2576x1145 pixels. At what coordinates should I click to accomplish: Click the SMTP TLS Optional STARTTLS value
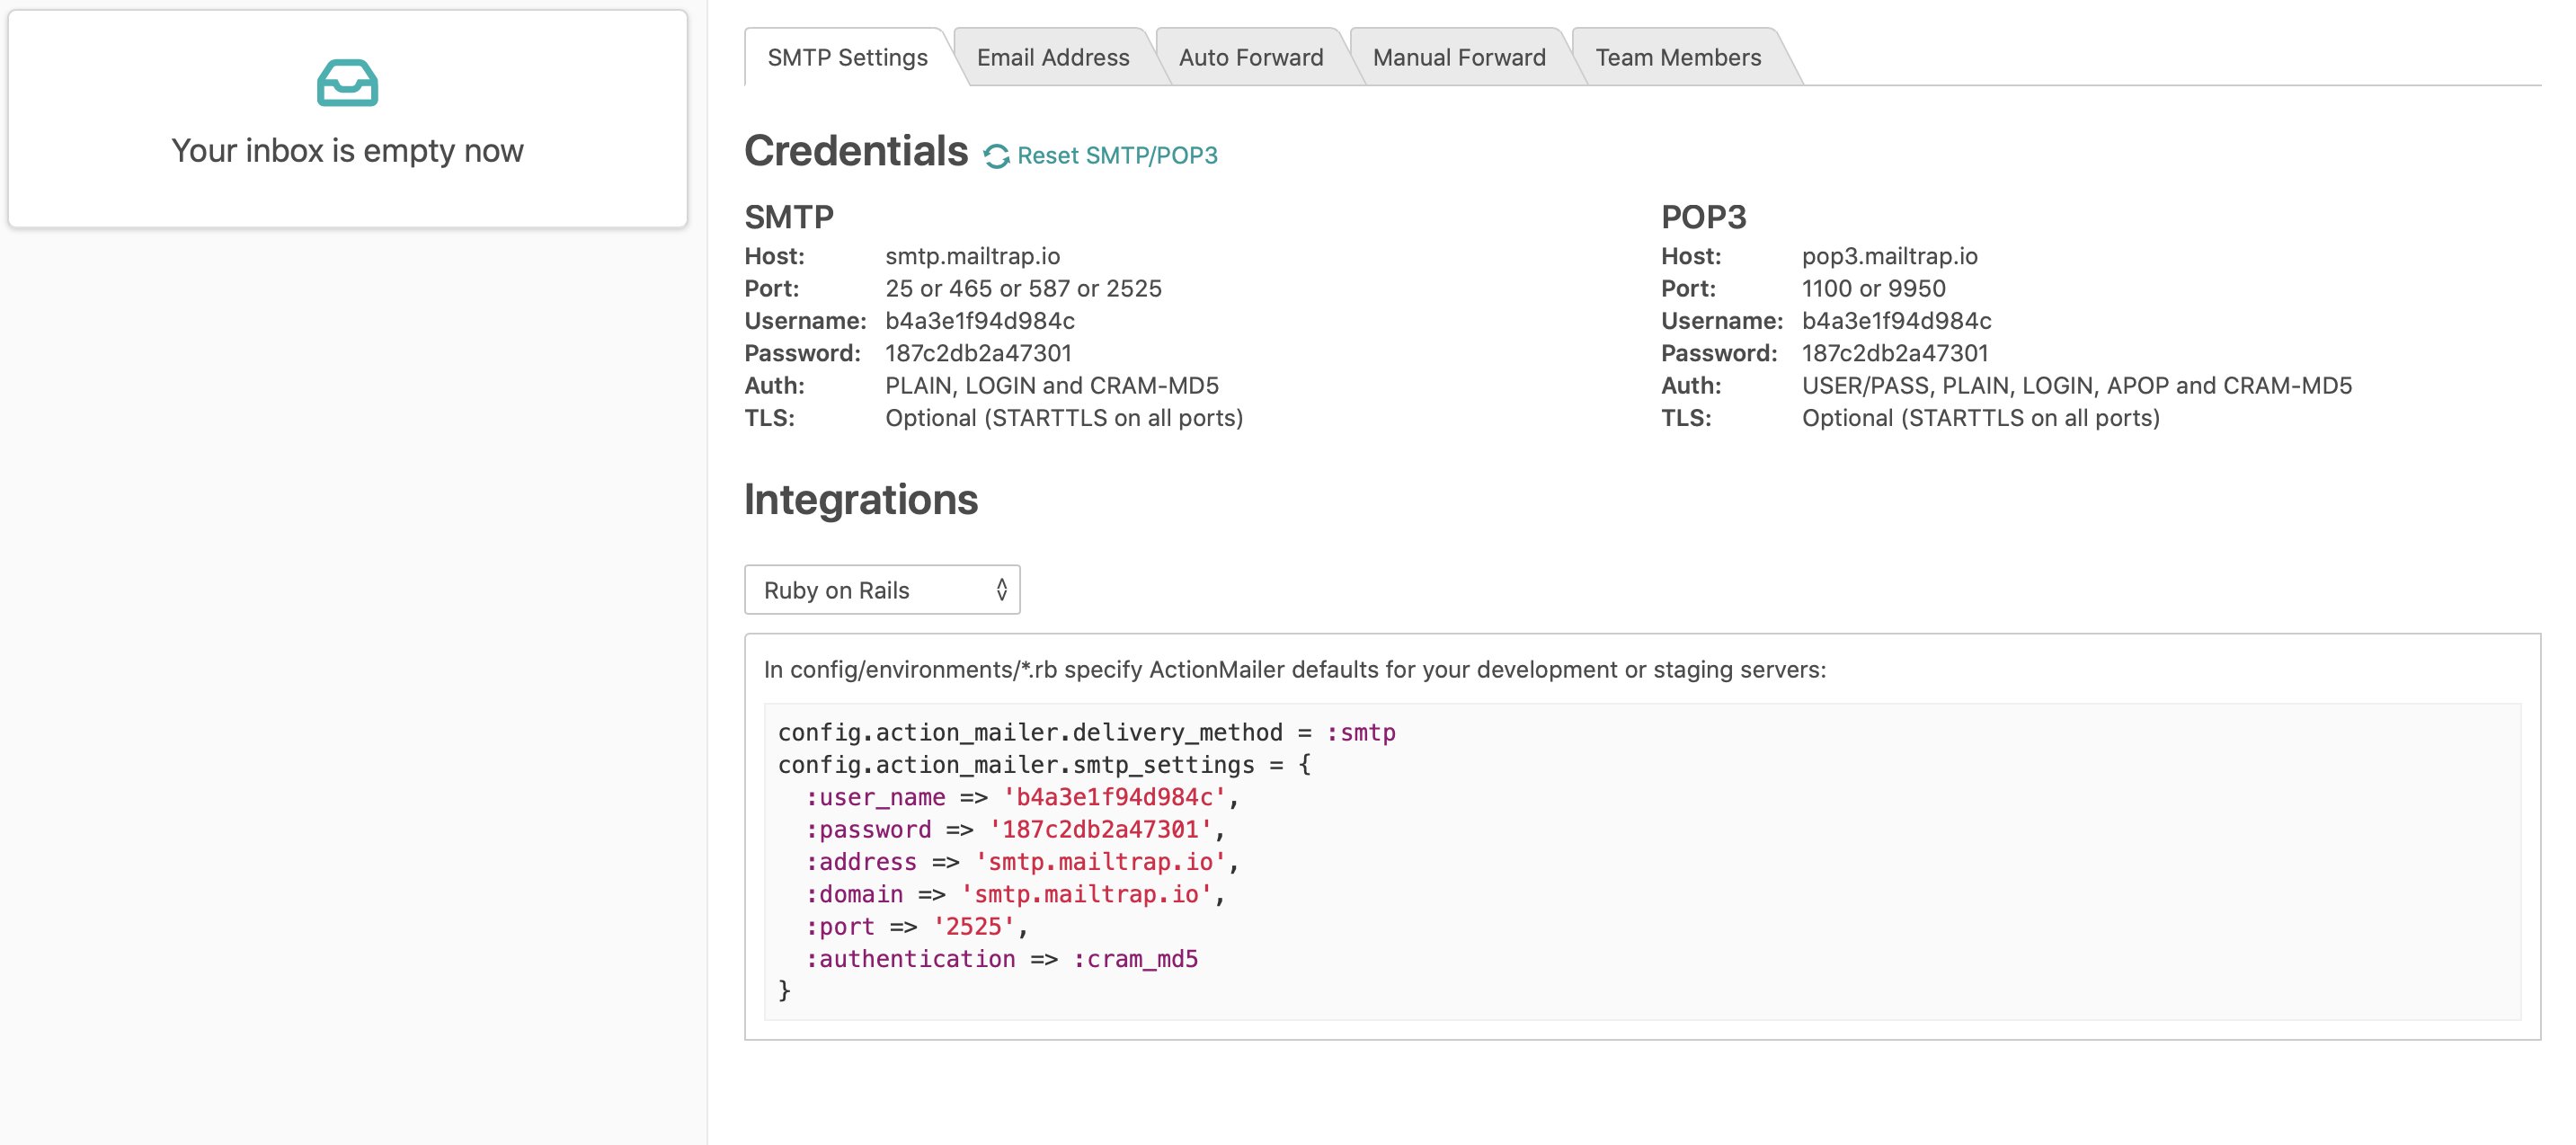(x=1064, y=418)
